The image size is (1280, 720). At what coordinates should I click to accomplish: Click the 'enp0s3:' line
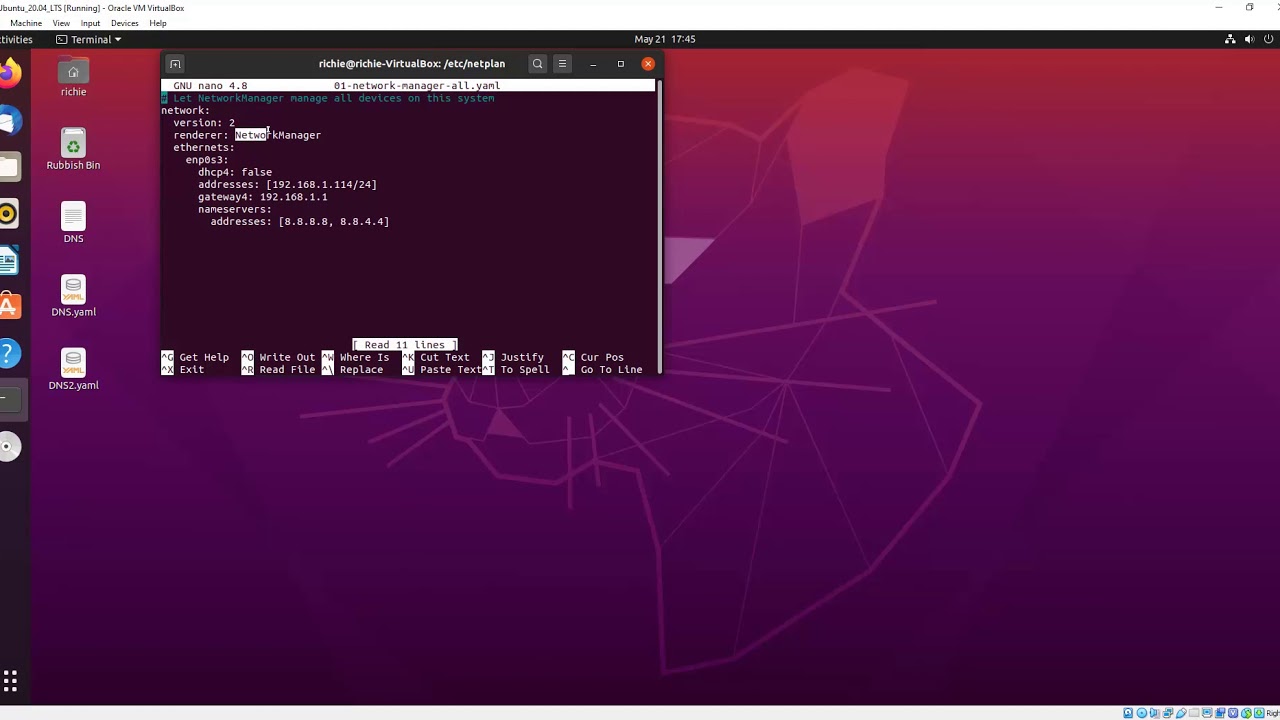(x=207, y=160)
